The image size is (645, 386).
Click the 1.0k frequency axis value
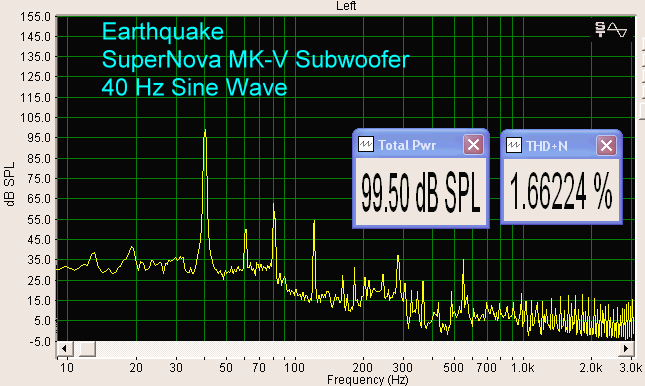coord(522,367)
